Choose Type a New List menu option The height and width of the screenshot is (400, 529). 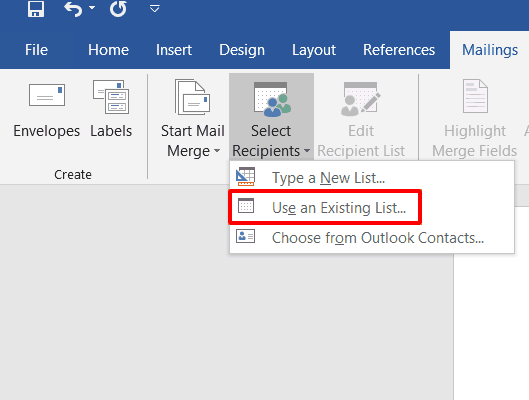coord(372,177)
